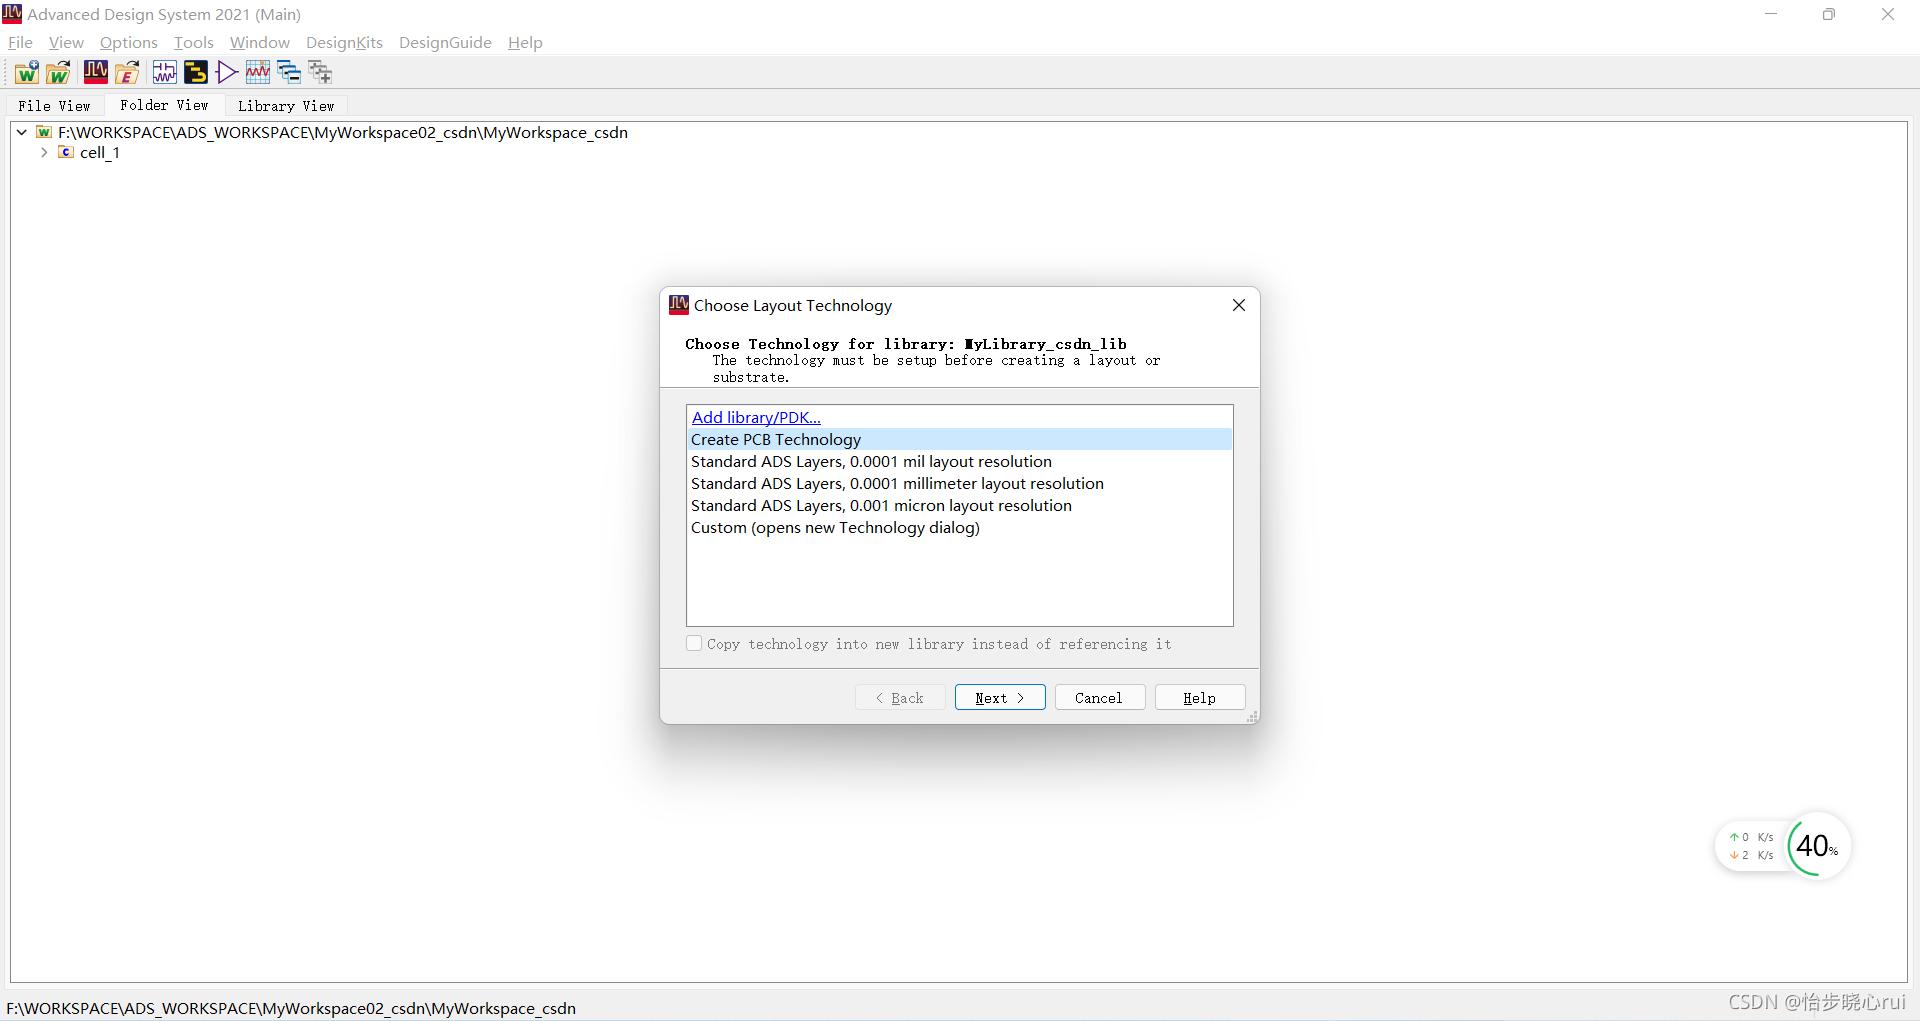Click the workspace W icon in tree
1920x1021 pixels.
coord(44,132)
